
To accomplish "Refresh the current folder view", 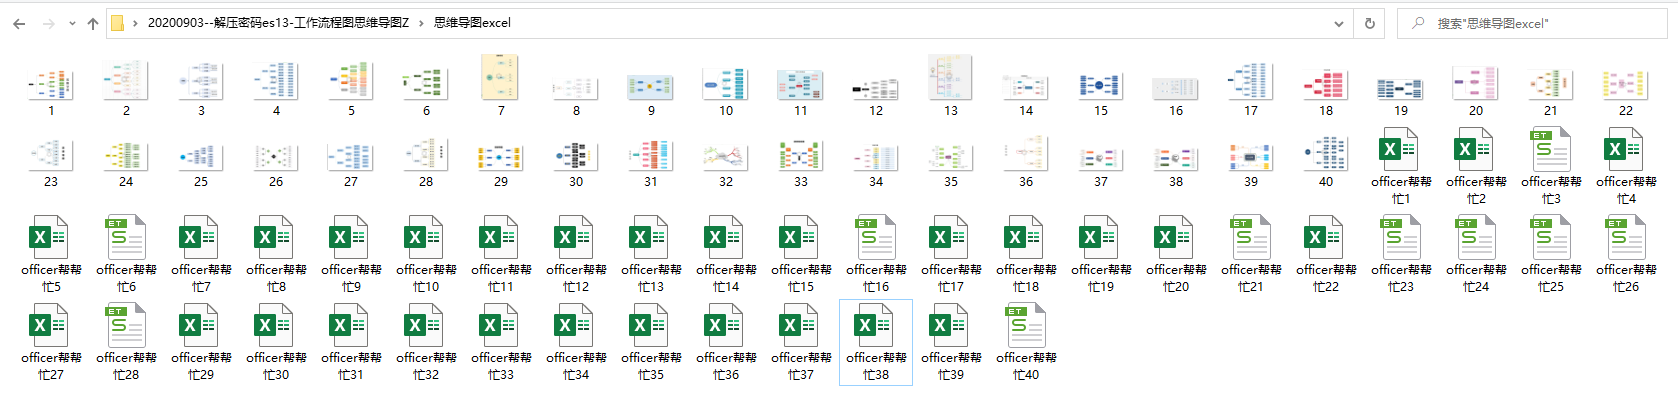I will click(x=1370, y=23).
